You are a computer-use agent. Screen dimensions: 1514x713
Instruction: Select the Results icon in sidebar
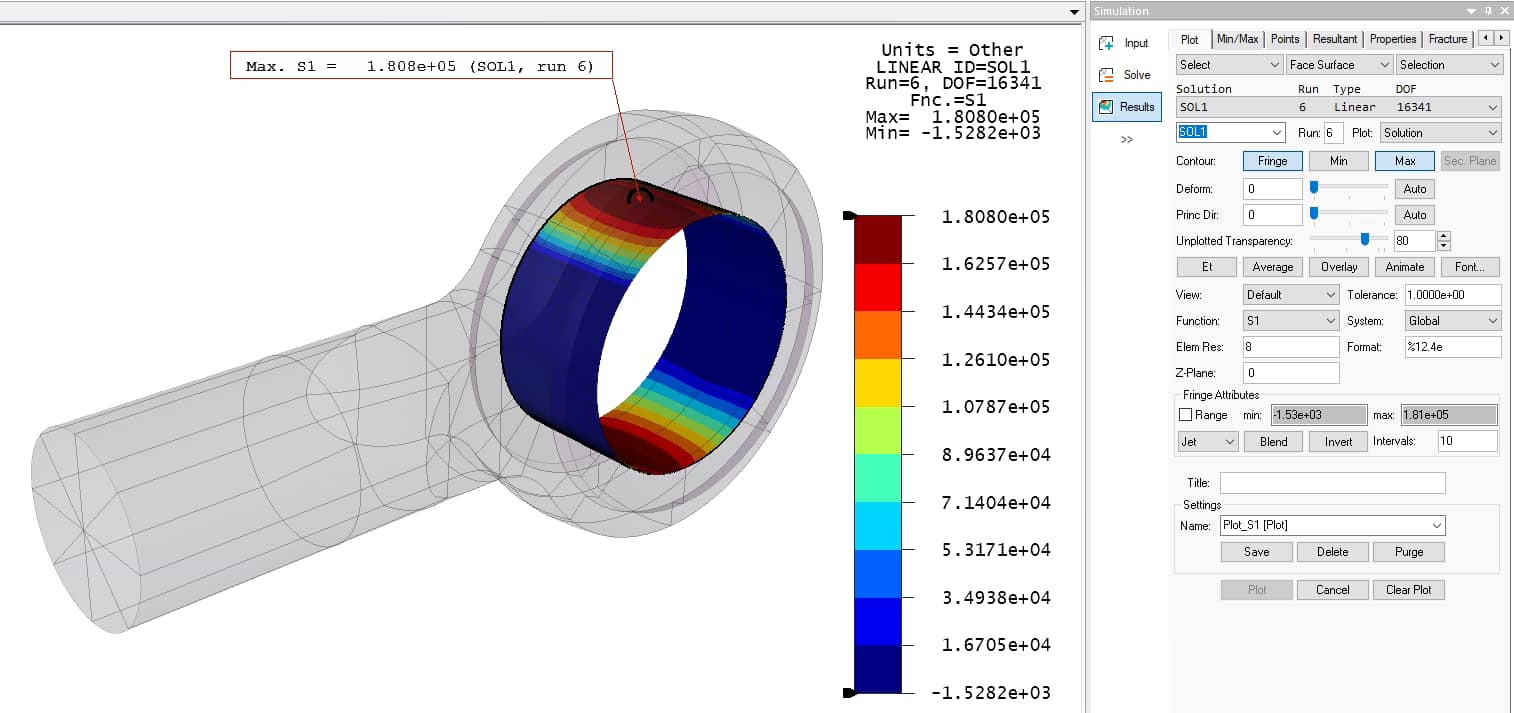(1107, 107)
